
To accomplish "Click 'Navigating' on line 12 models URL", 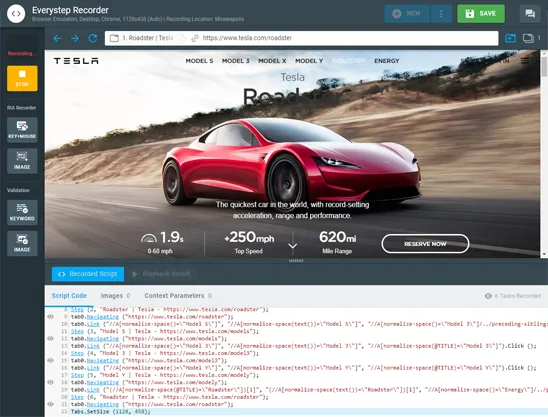I will click(x=103, y=339).
